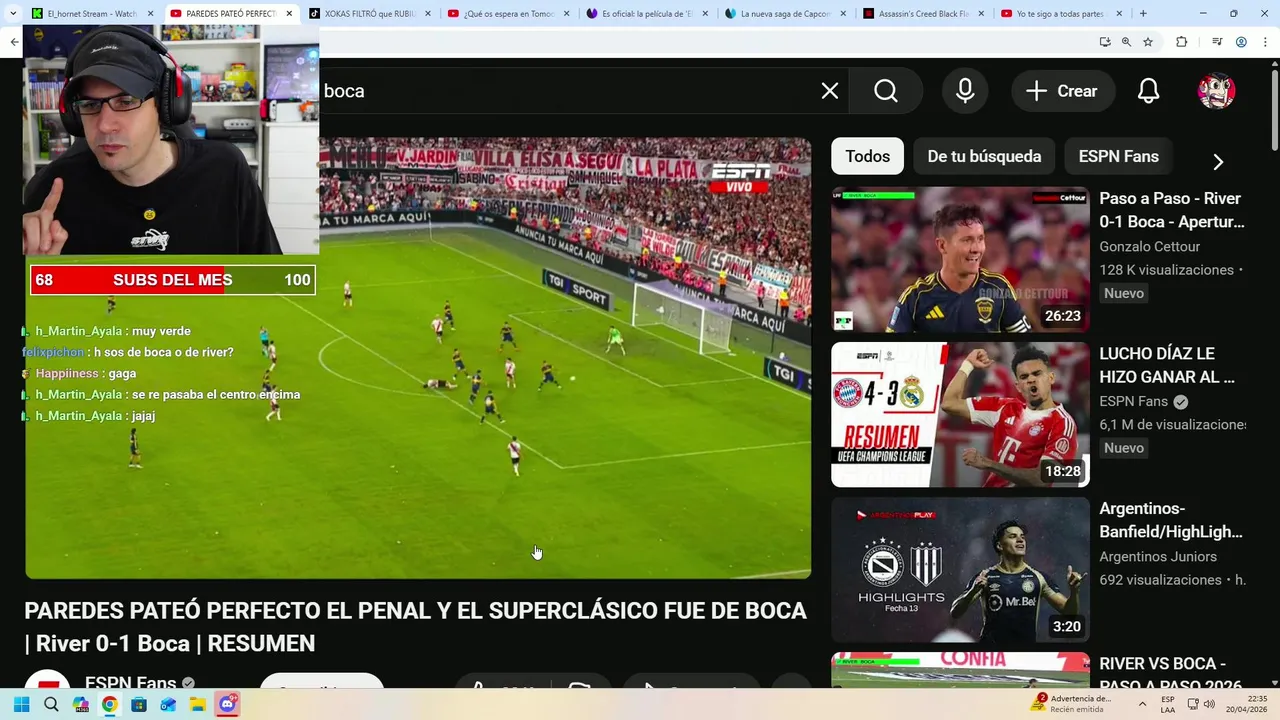Switch to the Es oficial: la película tab
Screen dimensions: 1280x720
pyautogui.click(x=646, y=14)
